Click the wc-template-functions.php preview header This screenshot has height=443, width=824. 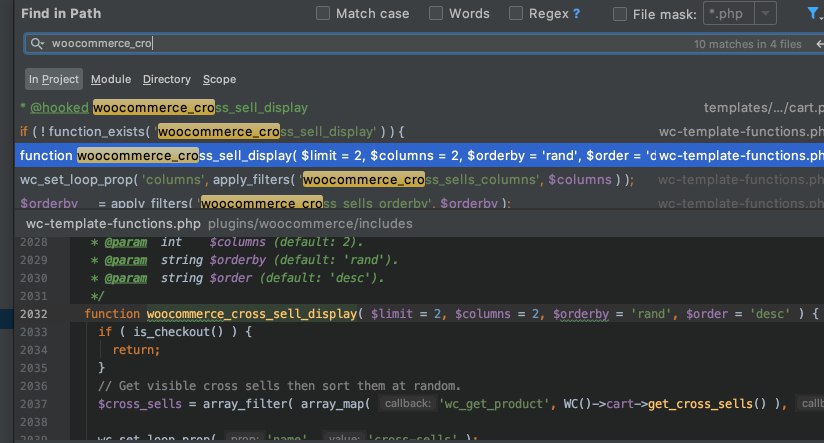113,224
